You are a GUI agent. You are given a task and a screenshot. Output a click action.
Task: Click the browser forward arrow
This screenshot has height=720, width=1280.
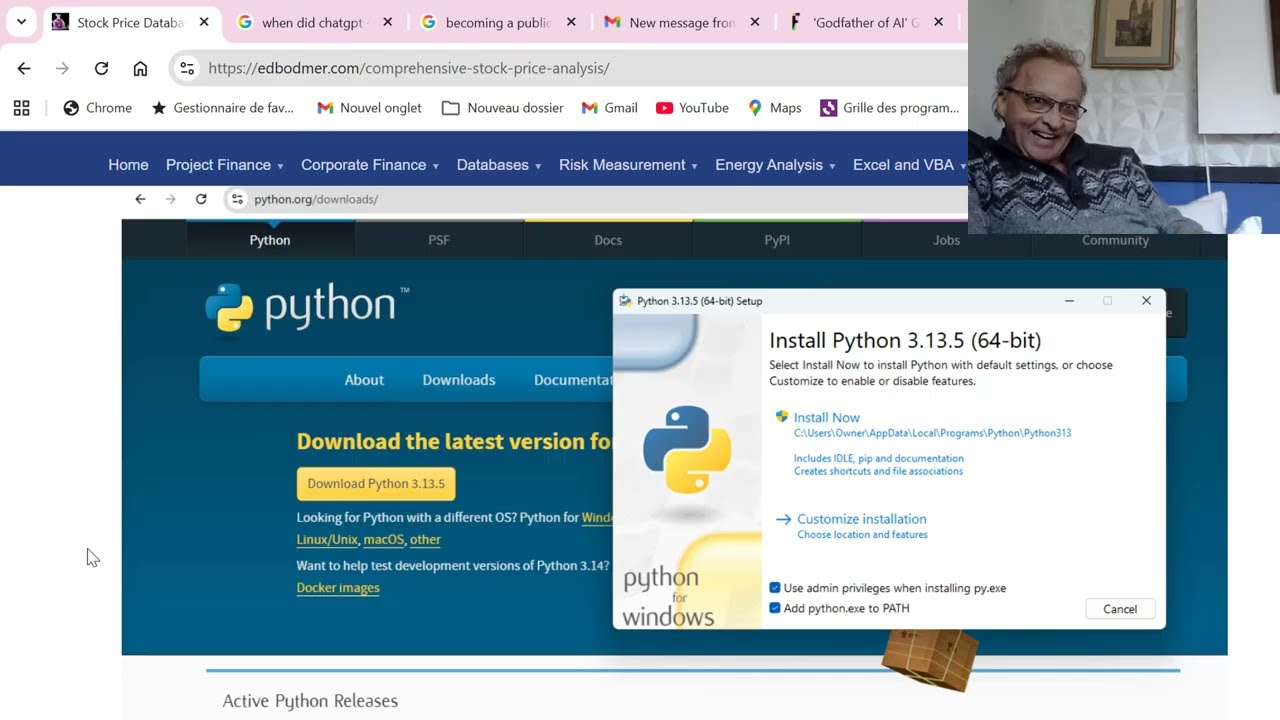click(x=62, y=68)
